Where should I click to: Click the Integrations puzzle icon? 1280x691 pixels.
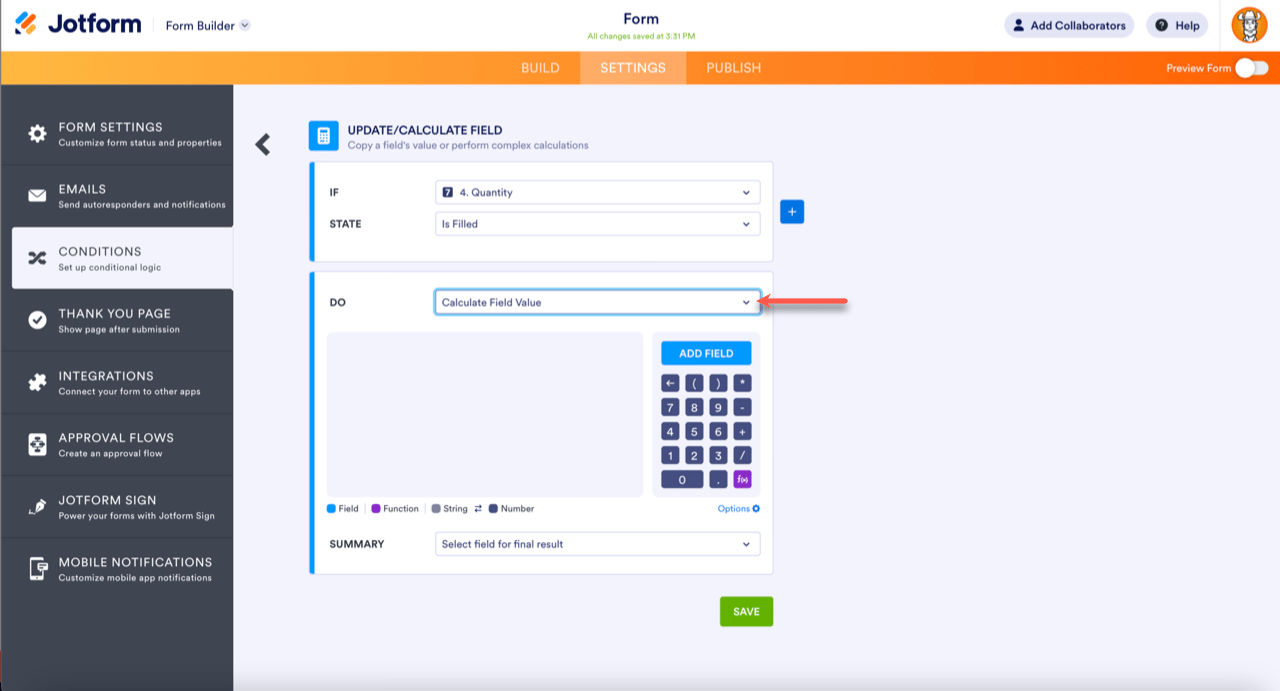[x=37, y=382]
